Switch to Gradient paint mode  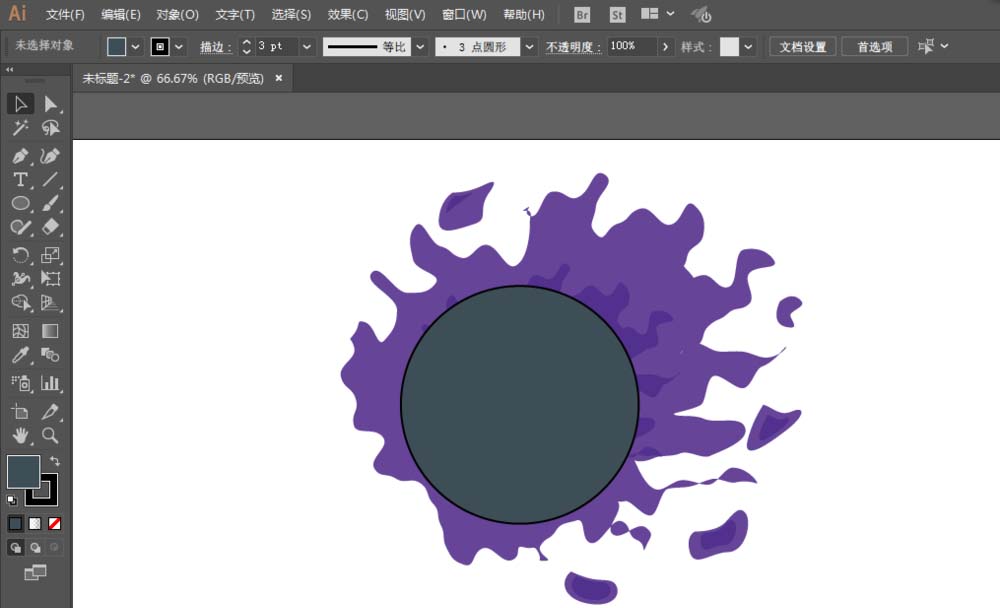coord(35,523)
